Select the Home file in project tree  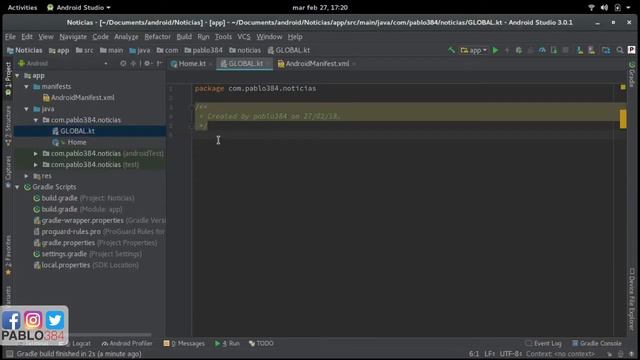coord(69,142)
